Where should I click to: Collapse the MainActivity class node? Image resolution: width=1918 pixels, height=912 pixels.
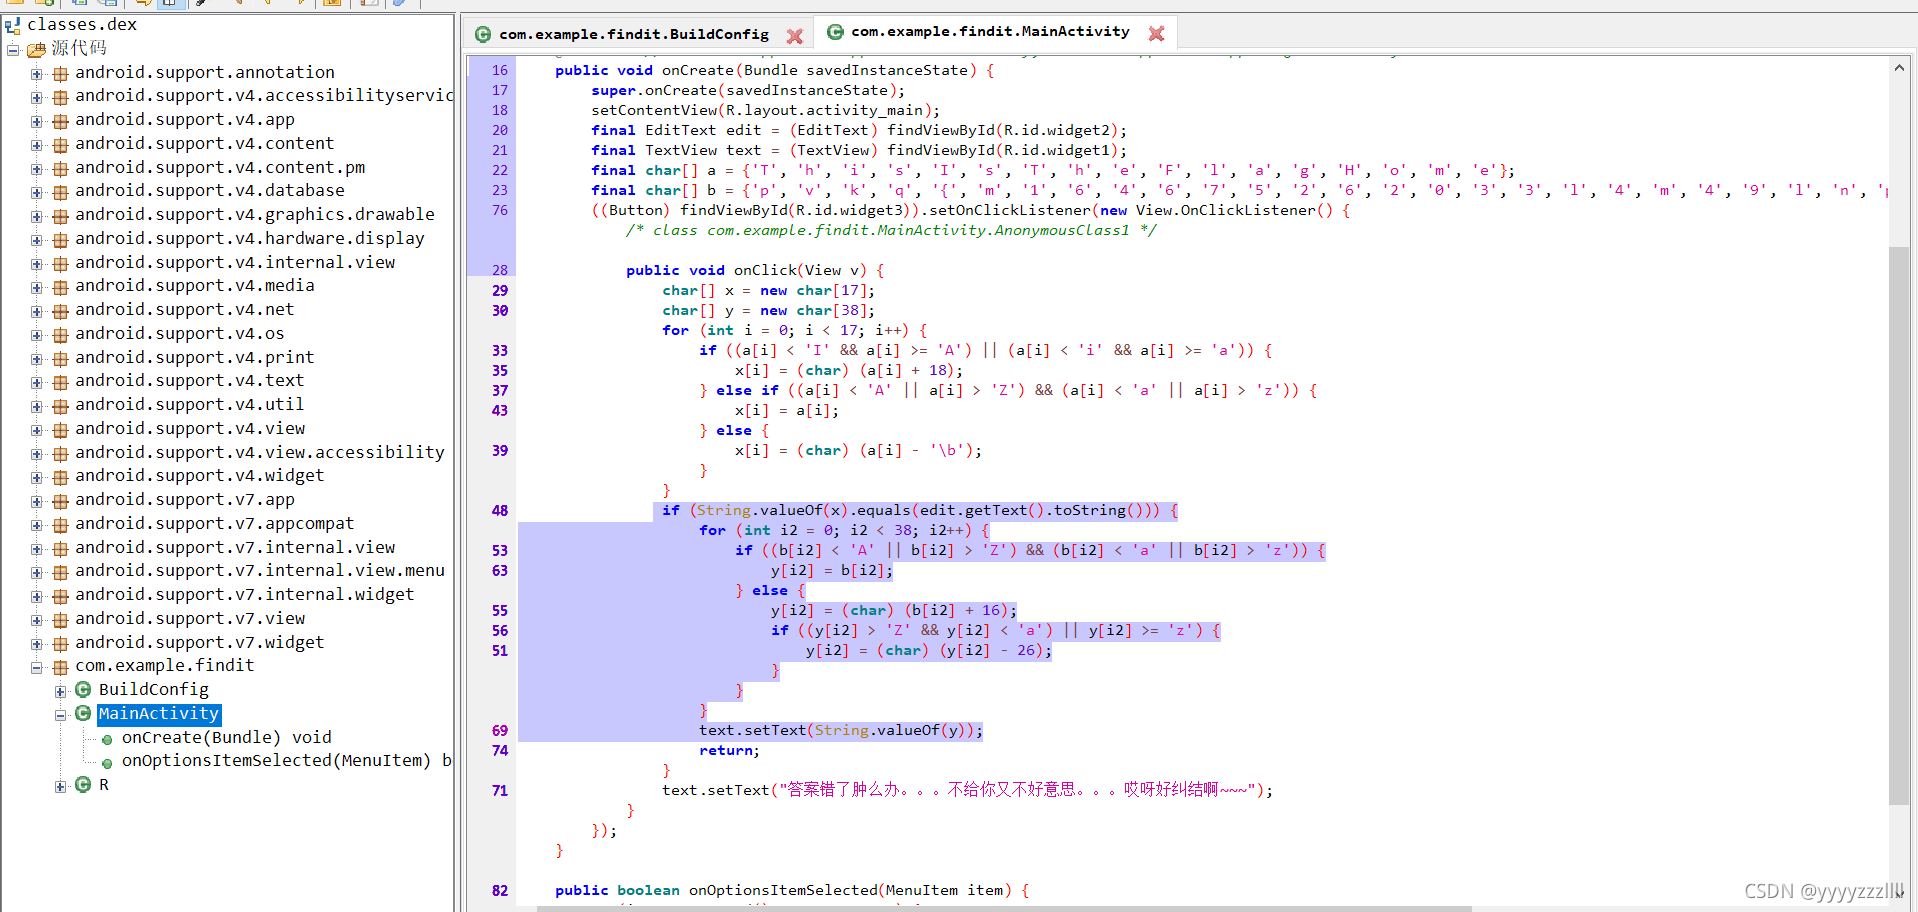pyautogui.click(x=60, y=715)
